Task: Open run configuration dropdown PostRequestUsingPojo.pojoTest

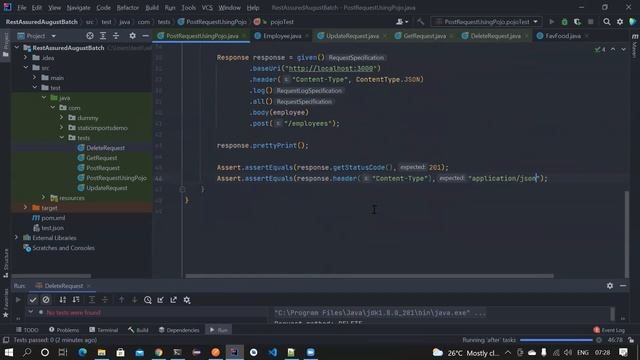Action: 487,22
